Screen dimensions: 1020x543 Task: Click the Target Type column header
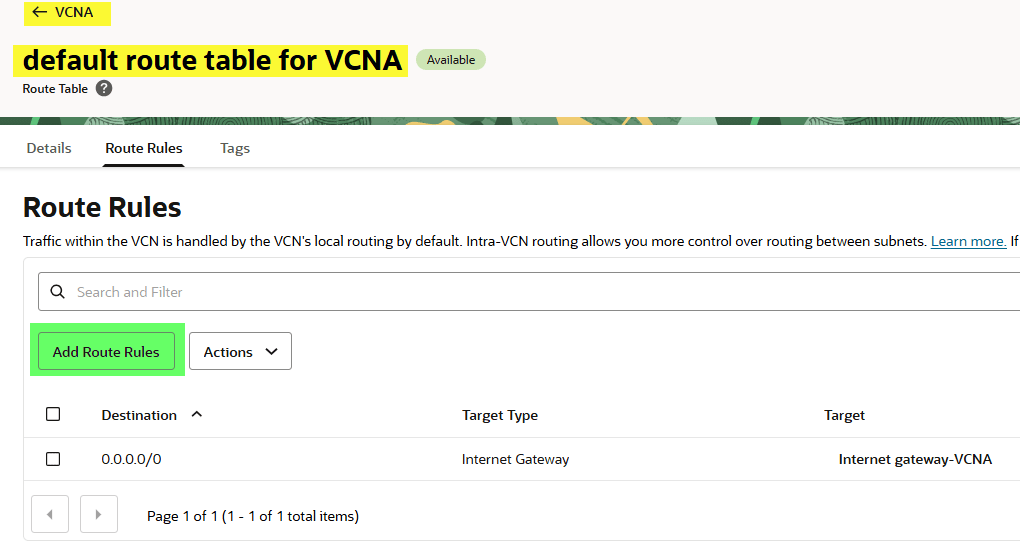click(500, 415)
